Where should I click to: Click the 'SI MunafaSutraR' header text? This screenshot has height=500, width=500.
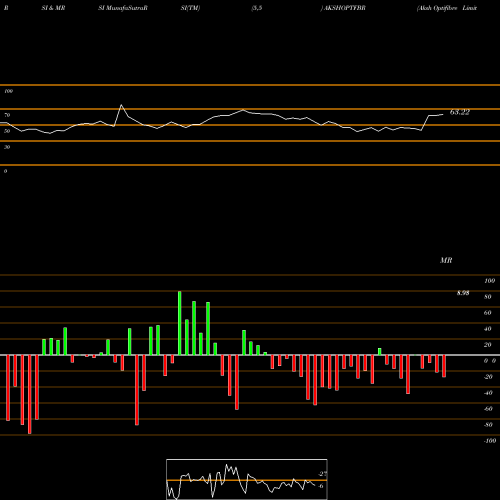(123, 8)
